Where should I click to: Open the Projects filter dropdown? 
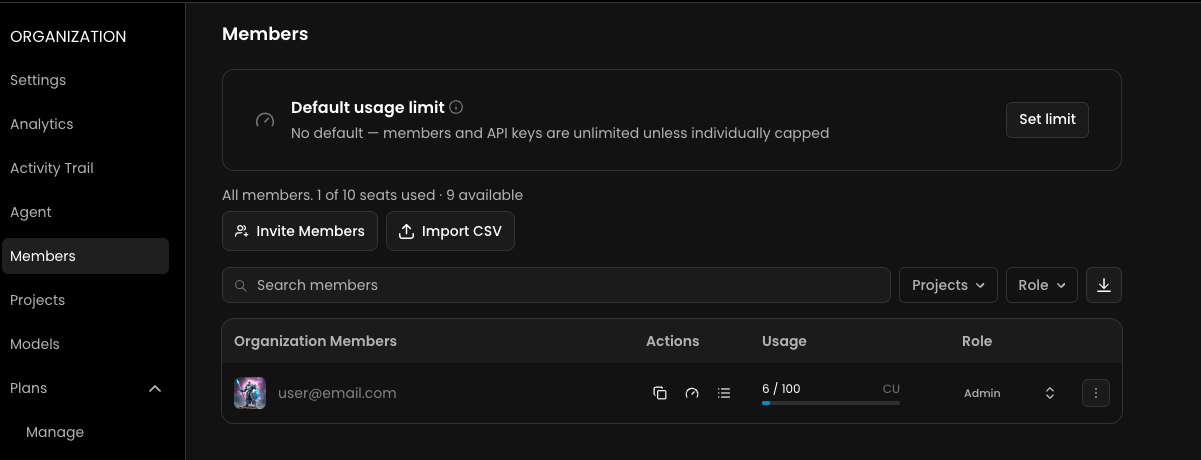(x=949, y=285)
